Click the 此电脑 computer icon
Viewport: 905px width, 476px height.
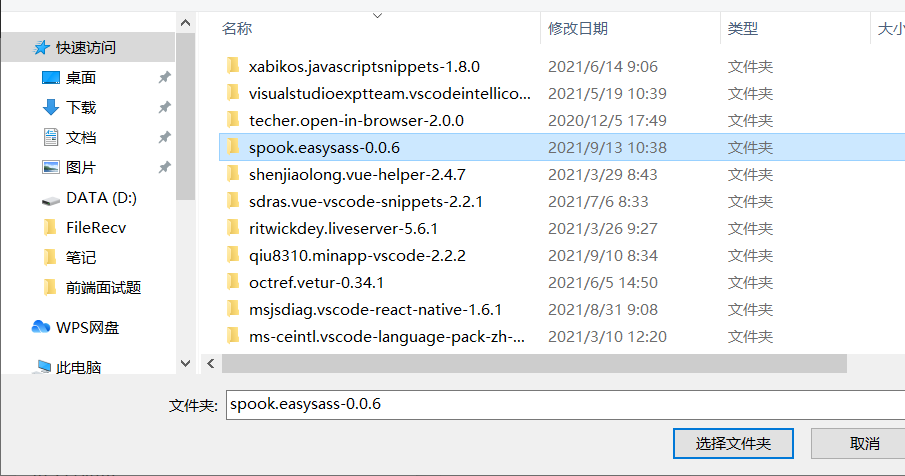[x=43, y=367]
